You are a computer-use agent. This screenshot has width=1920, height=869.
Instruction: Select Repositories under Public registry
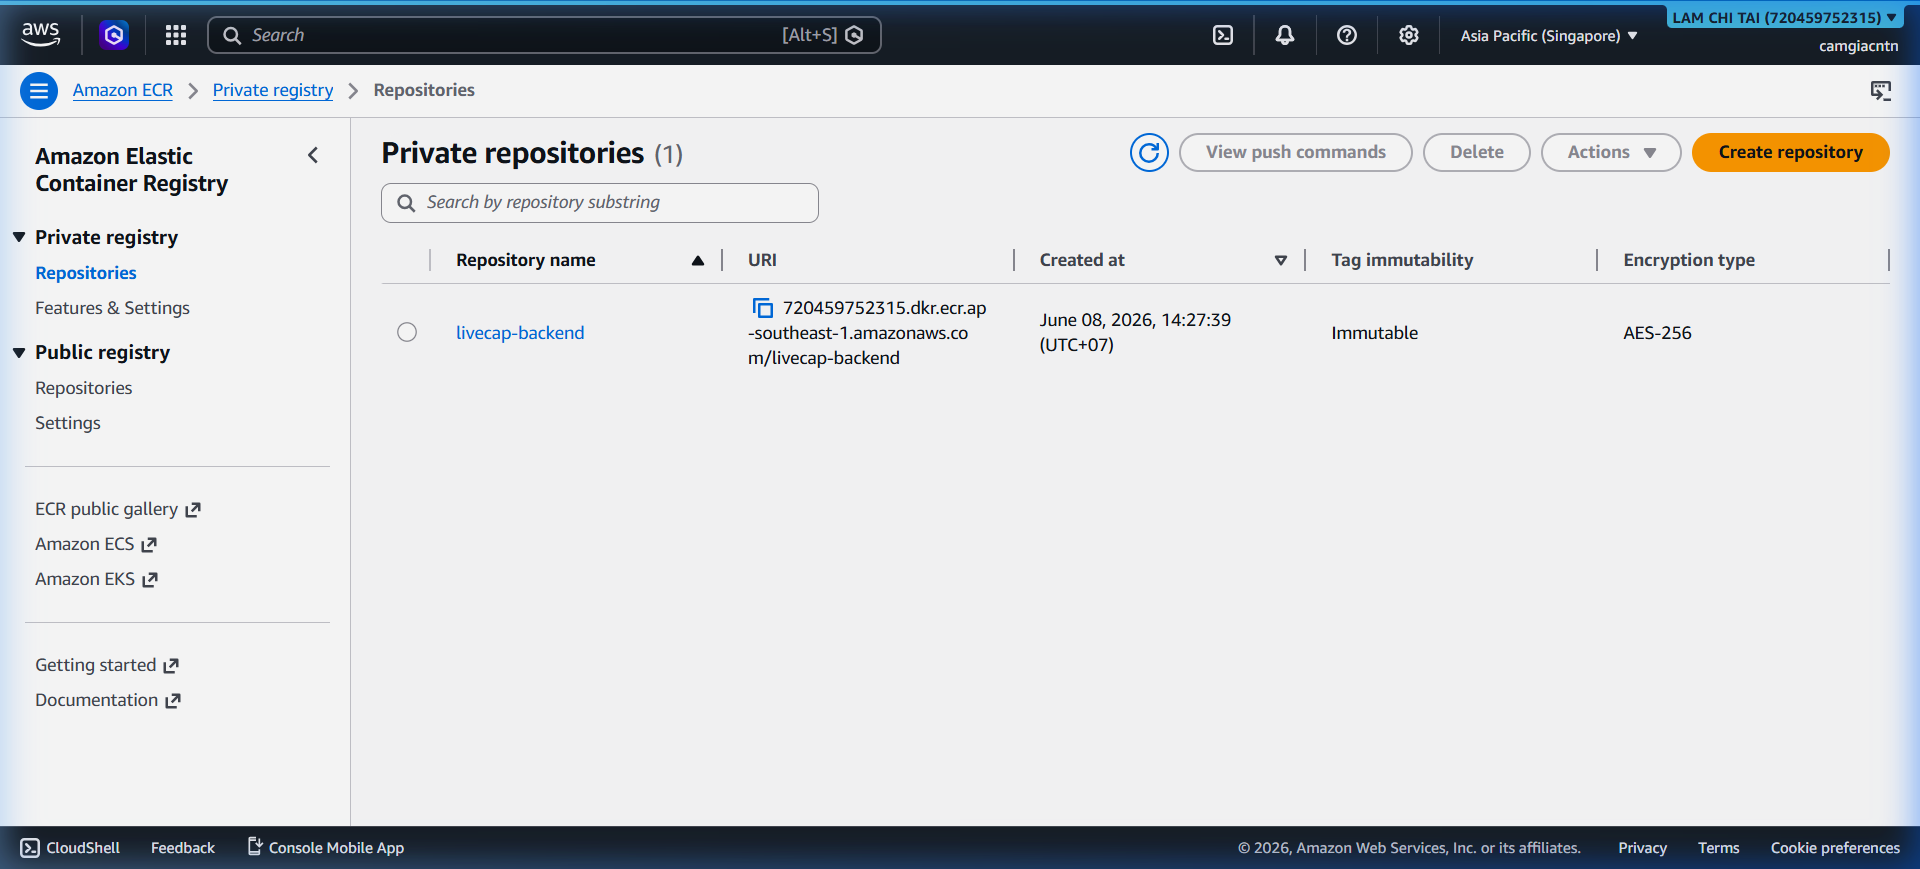point(84,388)
